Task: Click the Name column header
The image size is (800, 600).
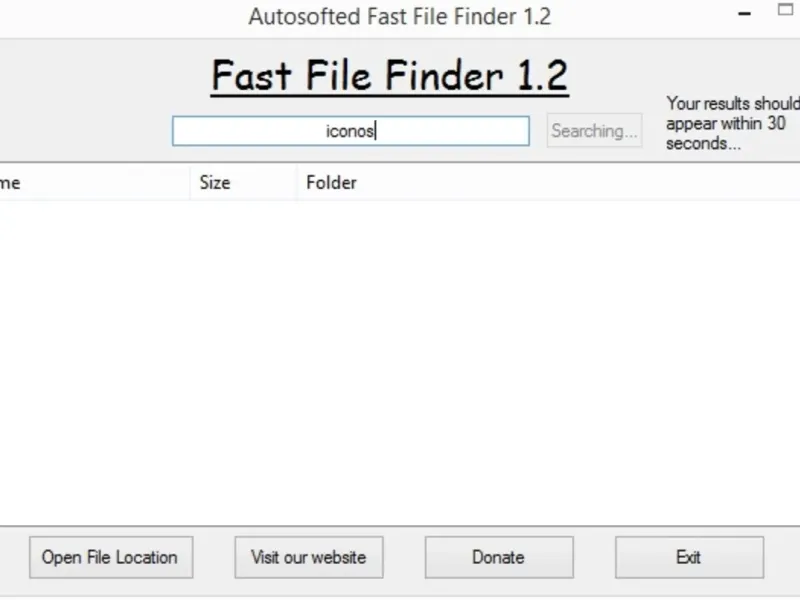Action: click(x=10, y=182)
